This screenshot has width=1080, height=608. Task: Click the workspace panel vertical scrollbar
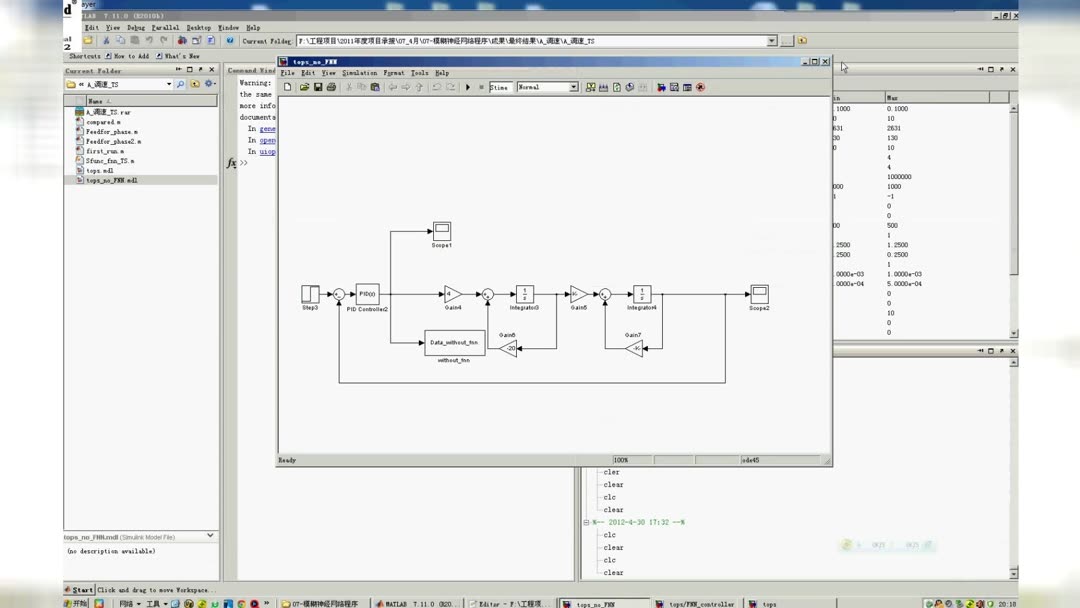pos(1013,220)
